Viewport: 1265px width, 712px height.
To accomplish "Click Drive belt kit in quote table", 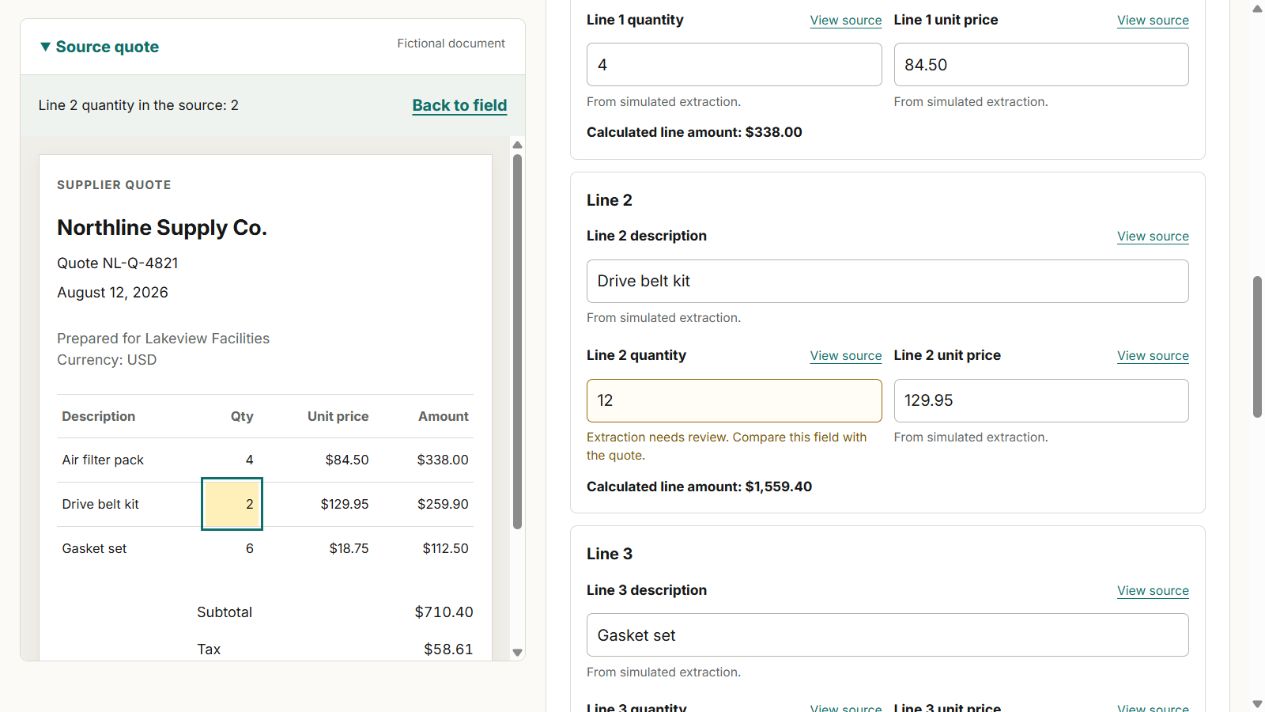I will pyautogui.click(x=100, y=504).
